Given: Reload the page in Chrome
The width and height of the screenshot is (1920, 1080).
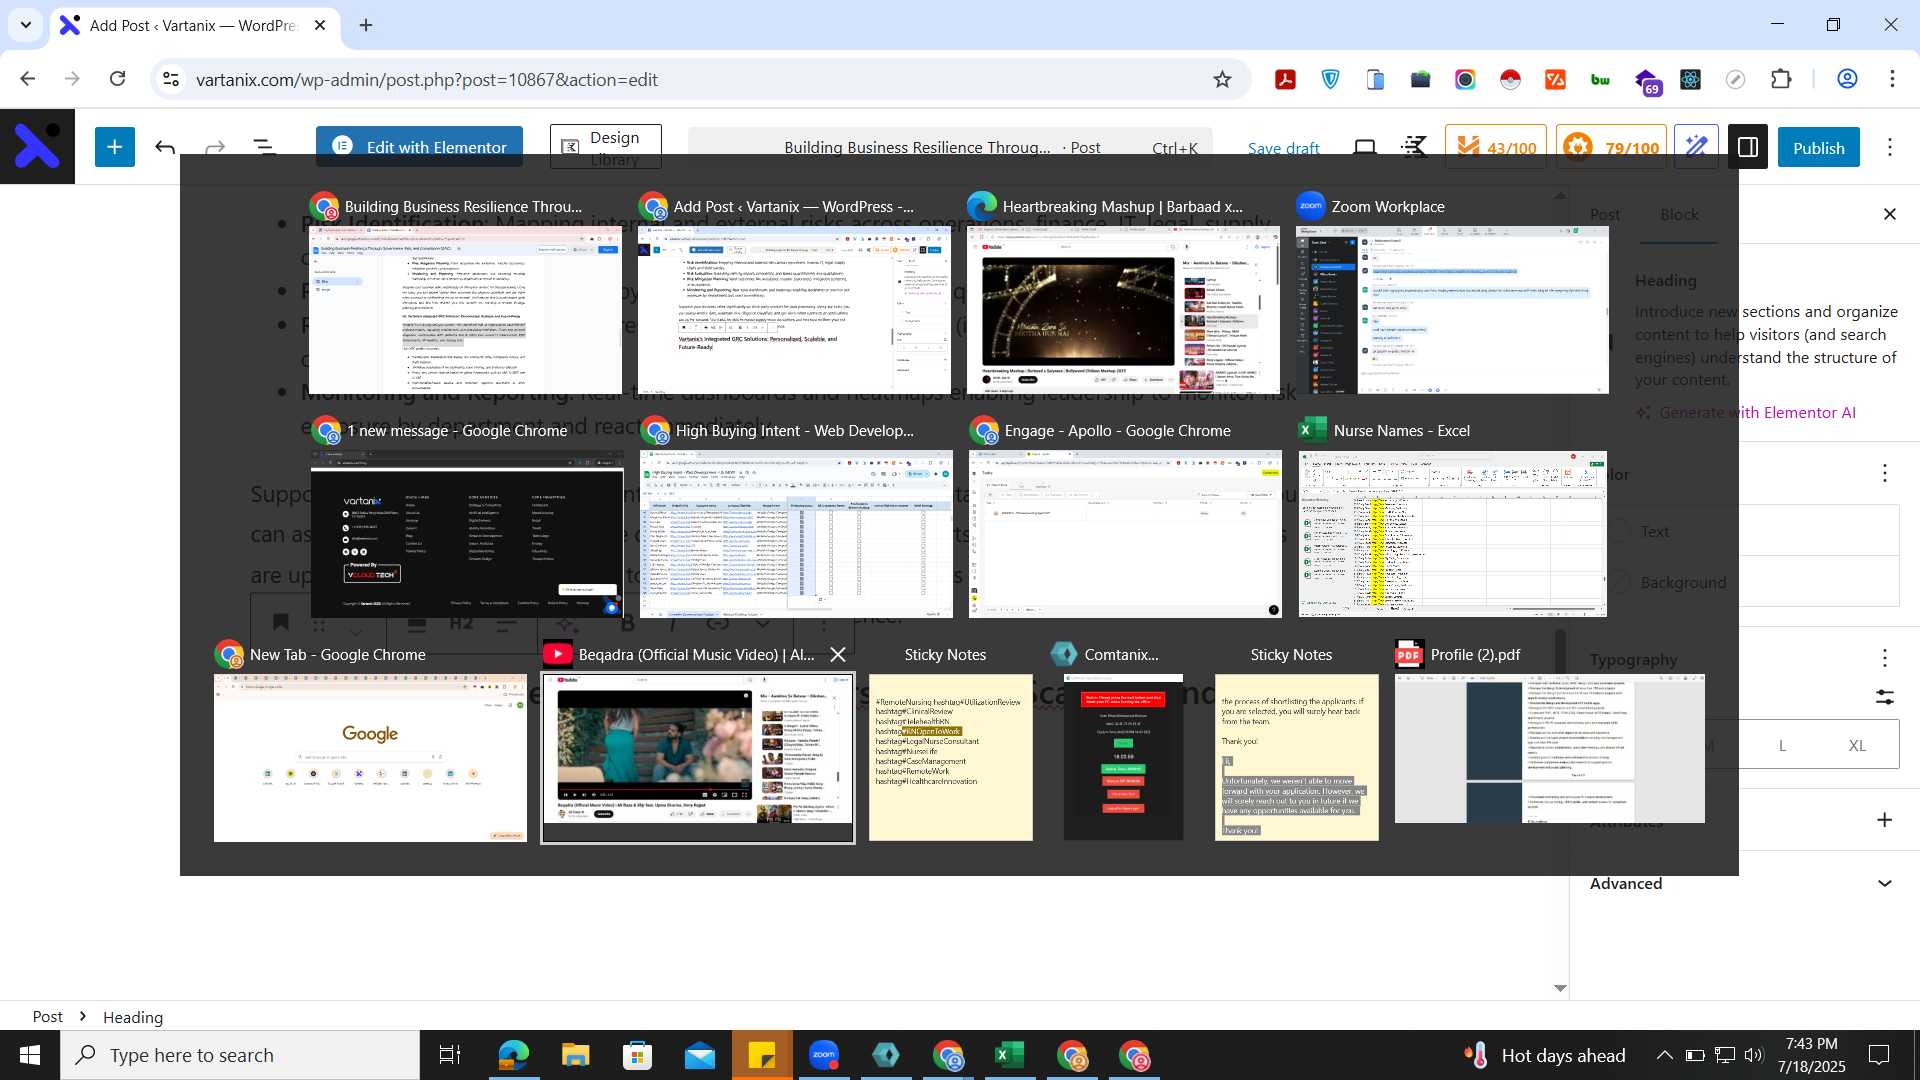Looking at the screenshot, I should pos(117,79).
